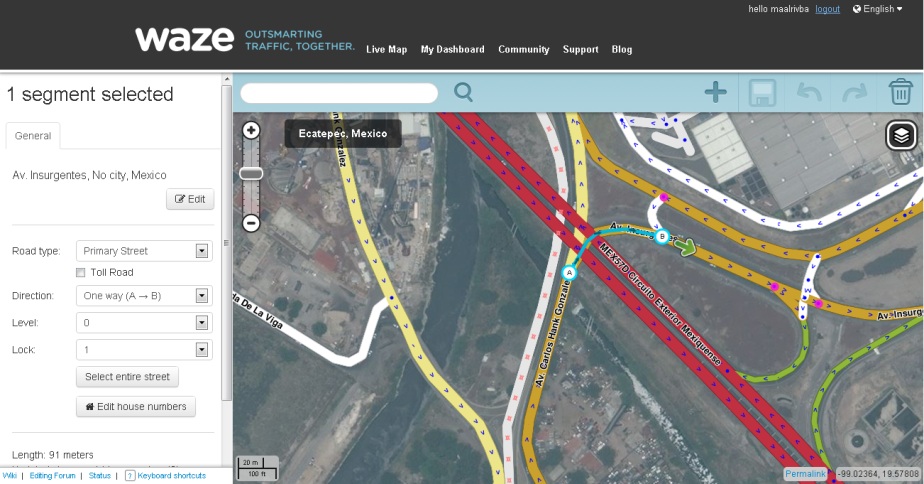Click the search magnifier icon
Image resolution: width=924 pixels, height=484 pixels.
(x=463, y=92)
